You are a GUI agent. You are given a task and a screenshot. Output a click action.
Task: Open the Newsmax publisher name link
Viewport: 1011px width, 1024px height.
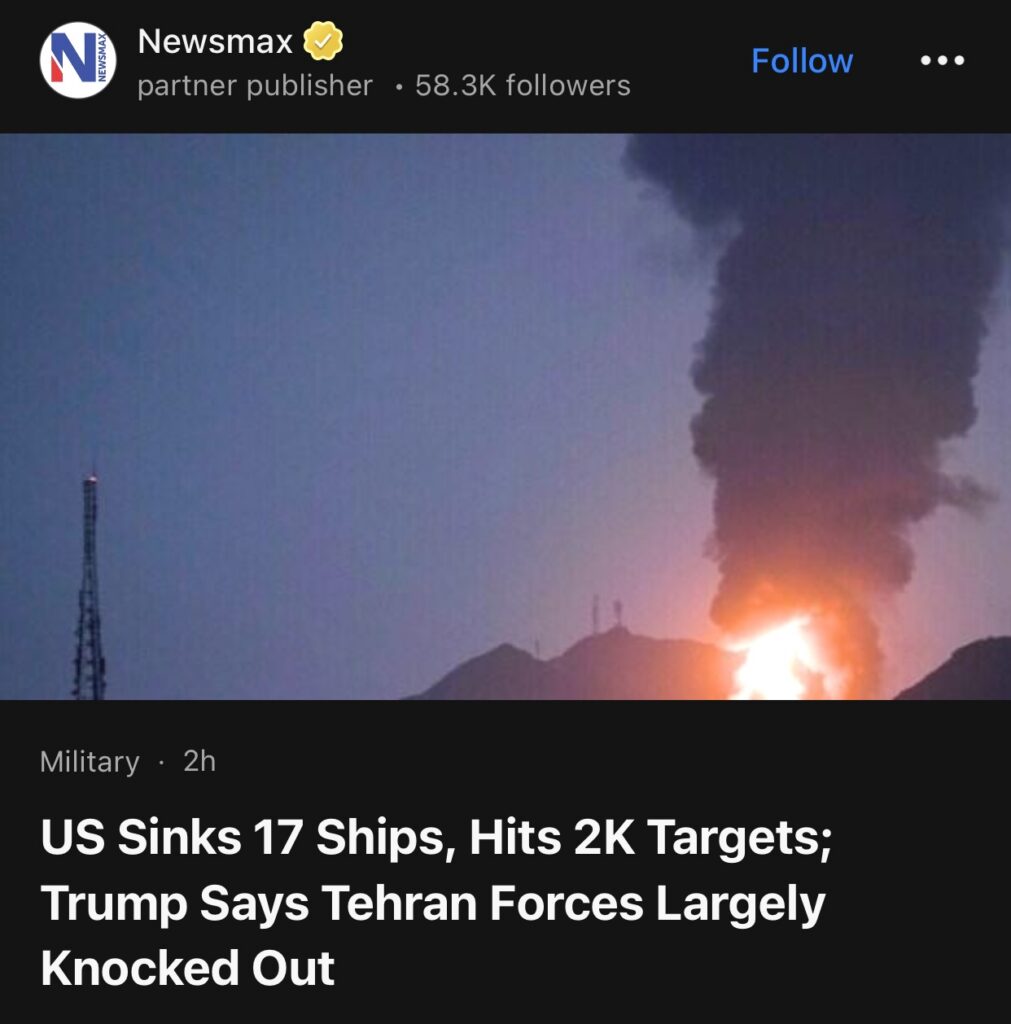(x=215, y=41)
